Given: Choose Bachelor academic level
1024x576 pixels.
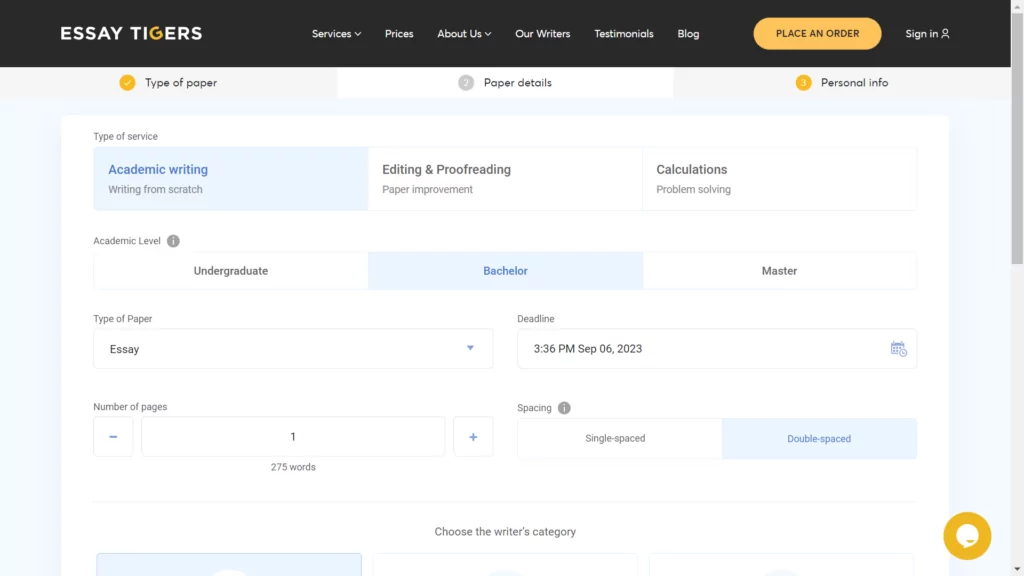Looking at the screenshot, I should tap(505, 270).
